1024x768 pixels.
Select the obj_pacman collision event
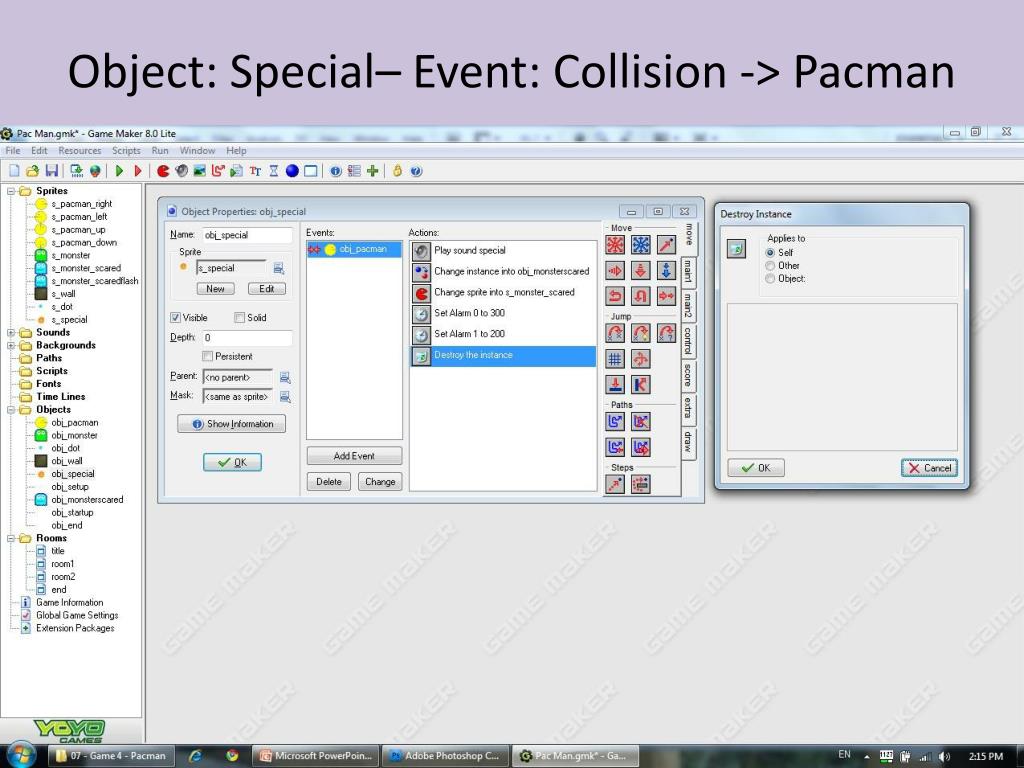tap(354, 249)
